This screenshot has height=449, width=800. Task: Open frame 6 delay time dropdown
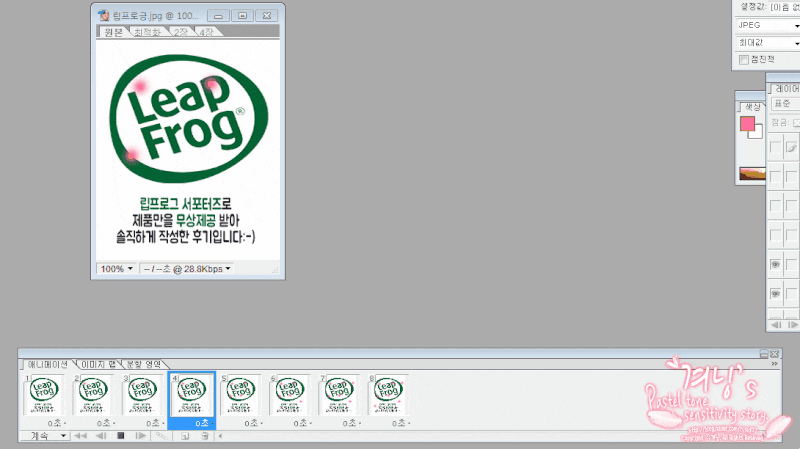[x=303, y=423]
